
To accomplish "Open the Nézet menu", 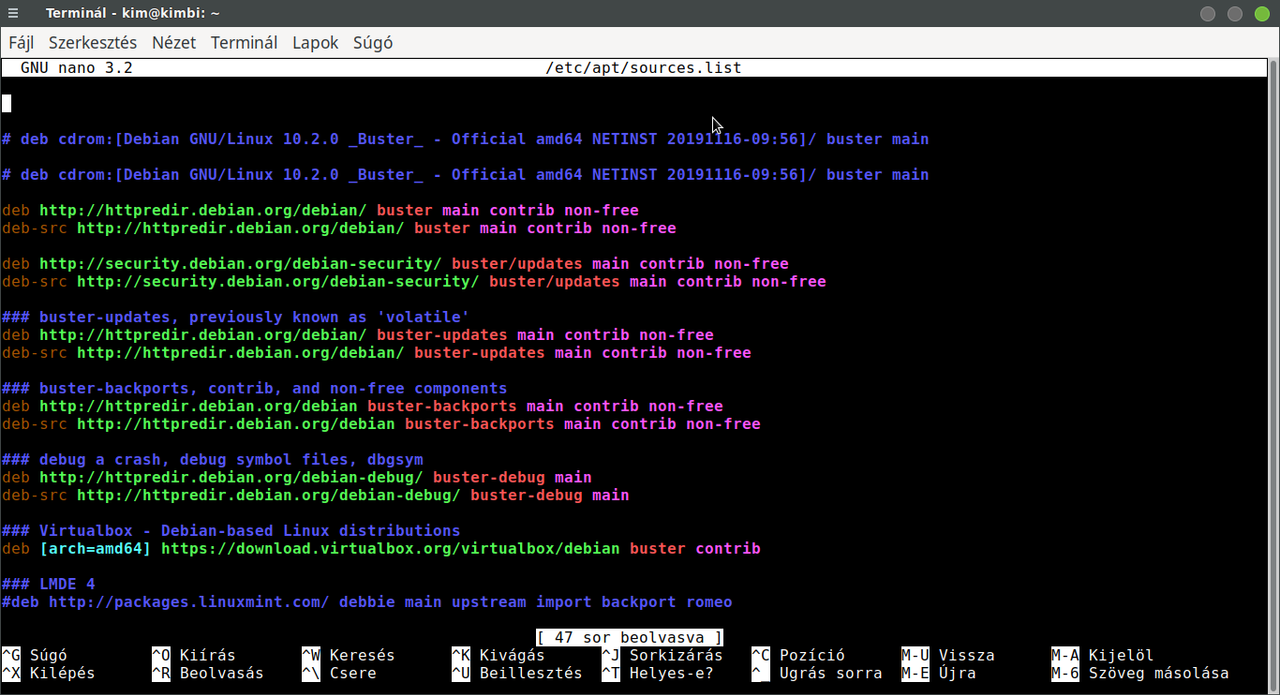I will click(174, 43).
